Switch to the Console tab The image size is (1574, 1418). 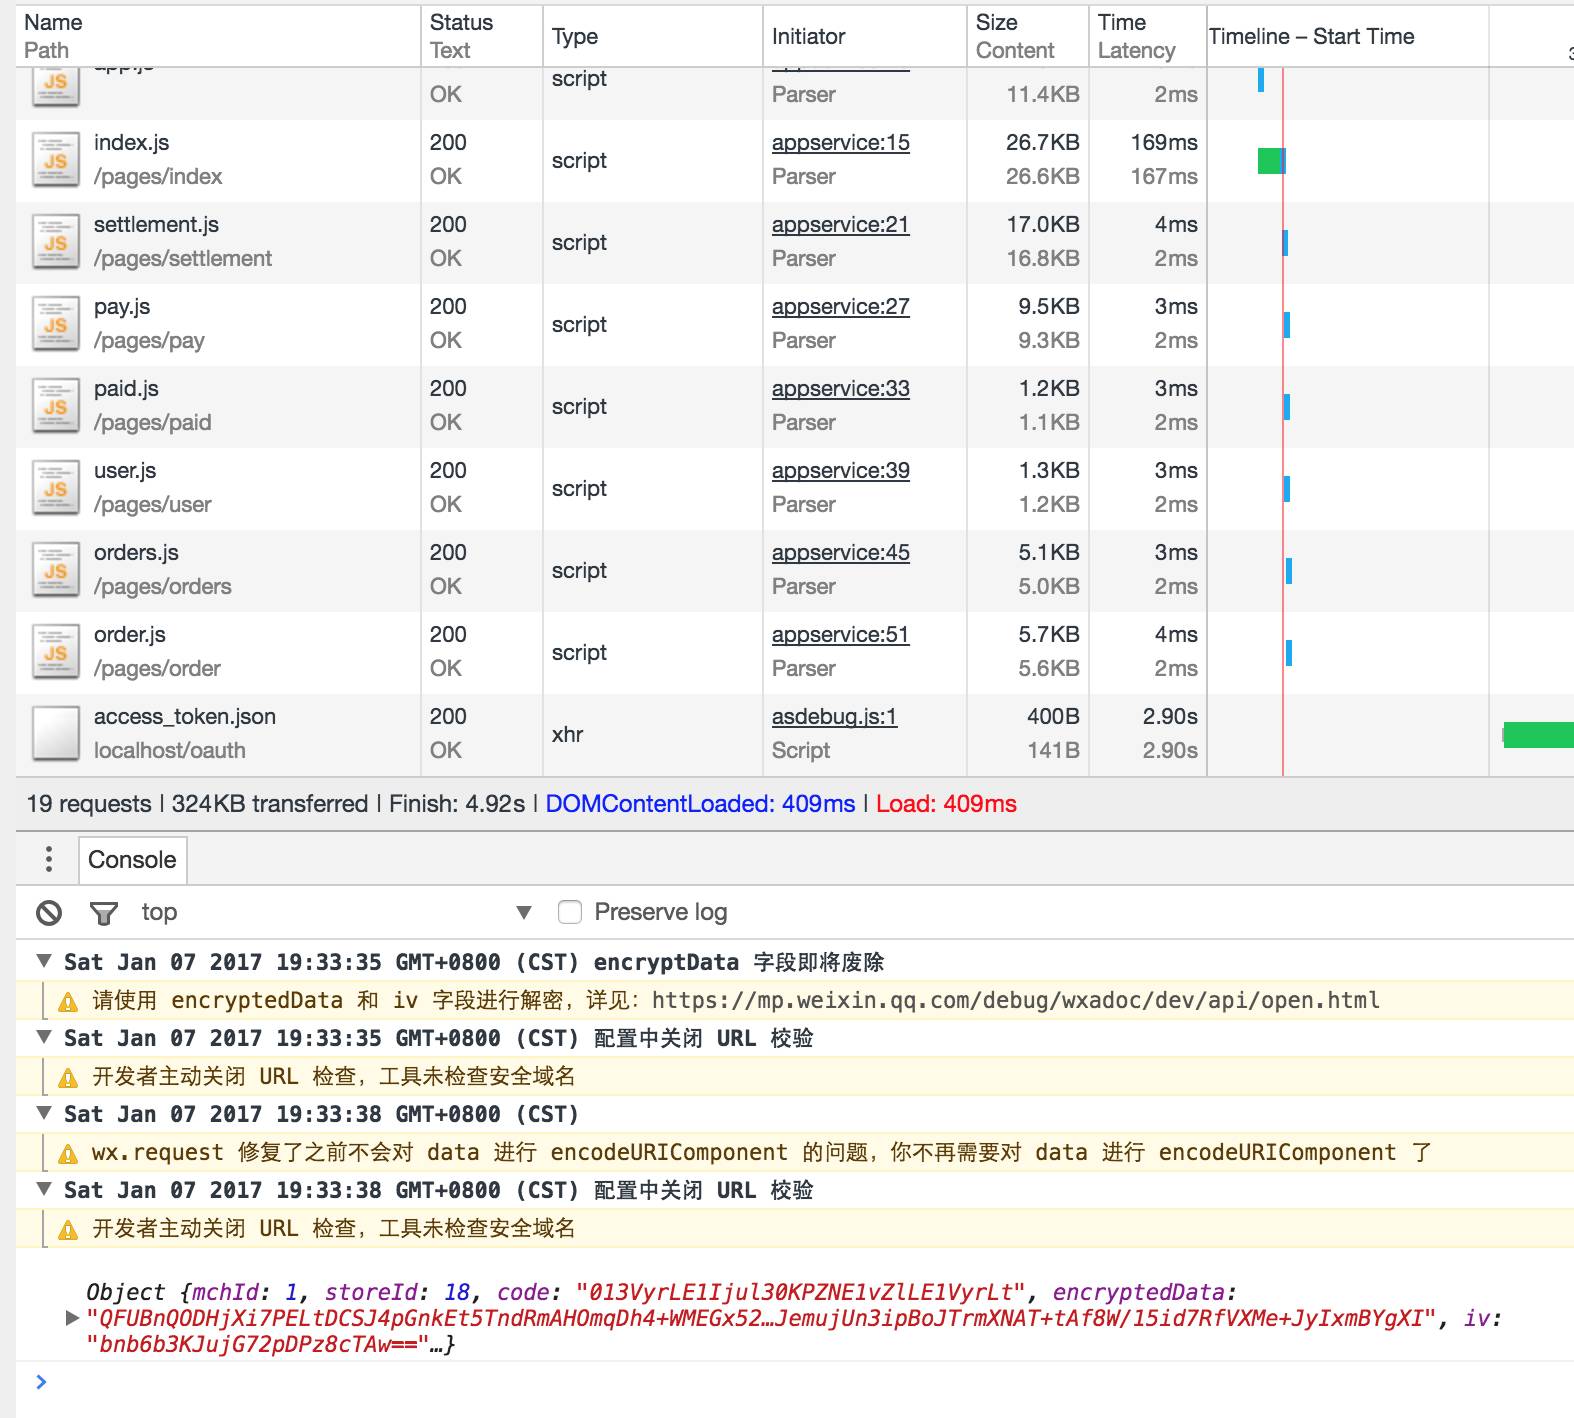click(x=132, y=859)
